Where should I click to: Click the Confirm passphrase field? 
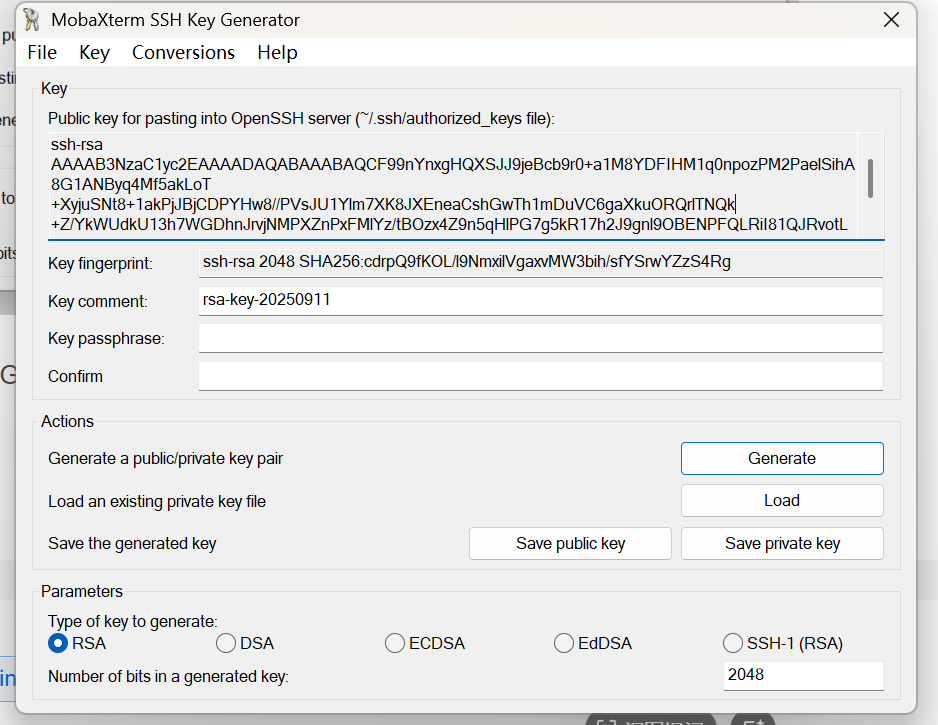click(540, 376)
